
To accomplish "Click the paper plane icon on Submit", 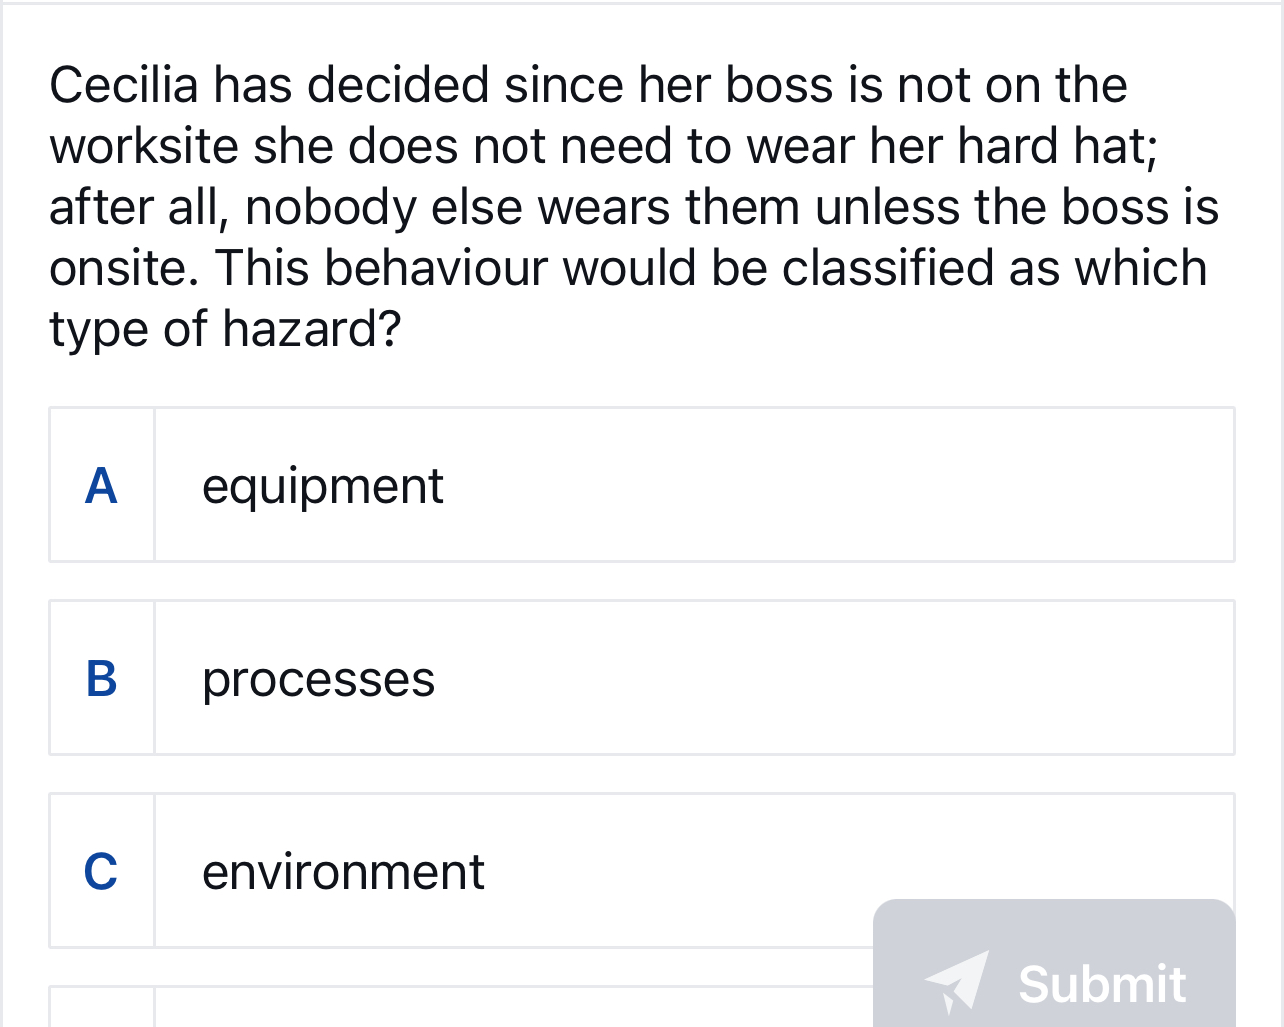I will click(x=957, y=984).
